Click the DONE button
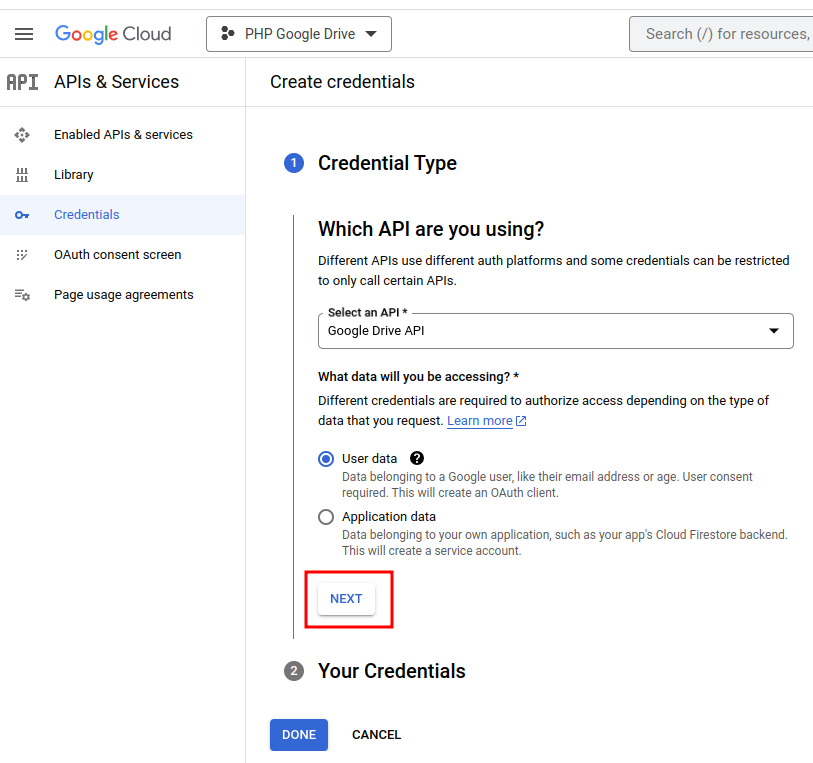 [299, 735]
